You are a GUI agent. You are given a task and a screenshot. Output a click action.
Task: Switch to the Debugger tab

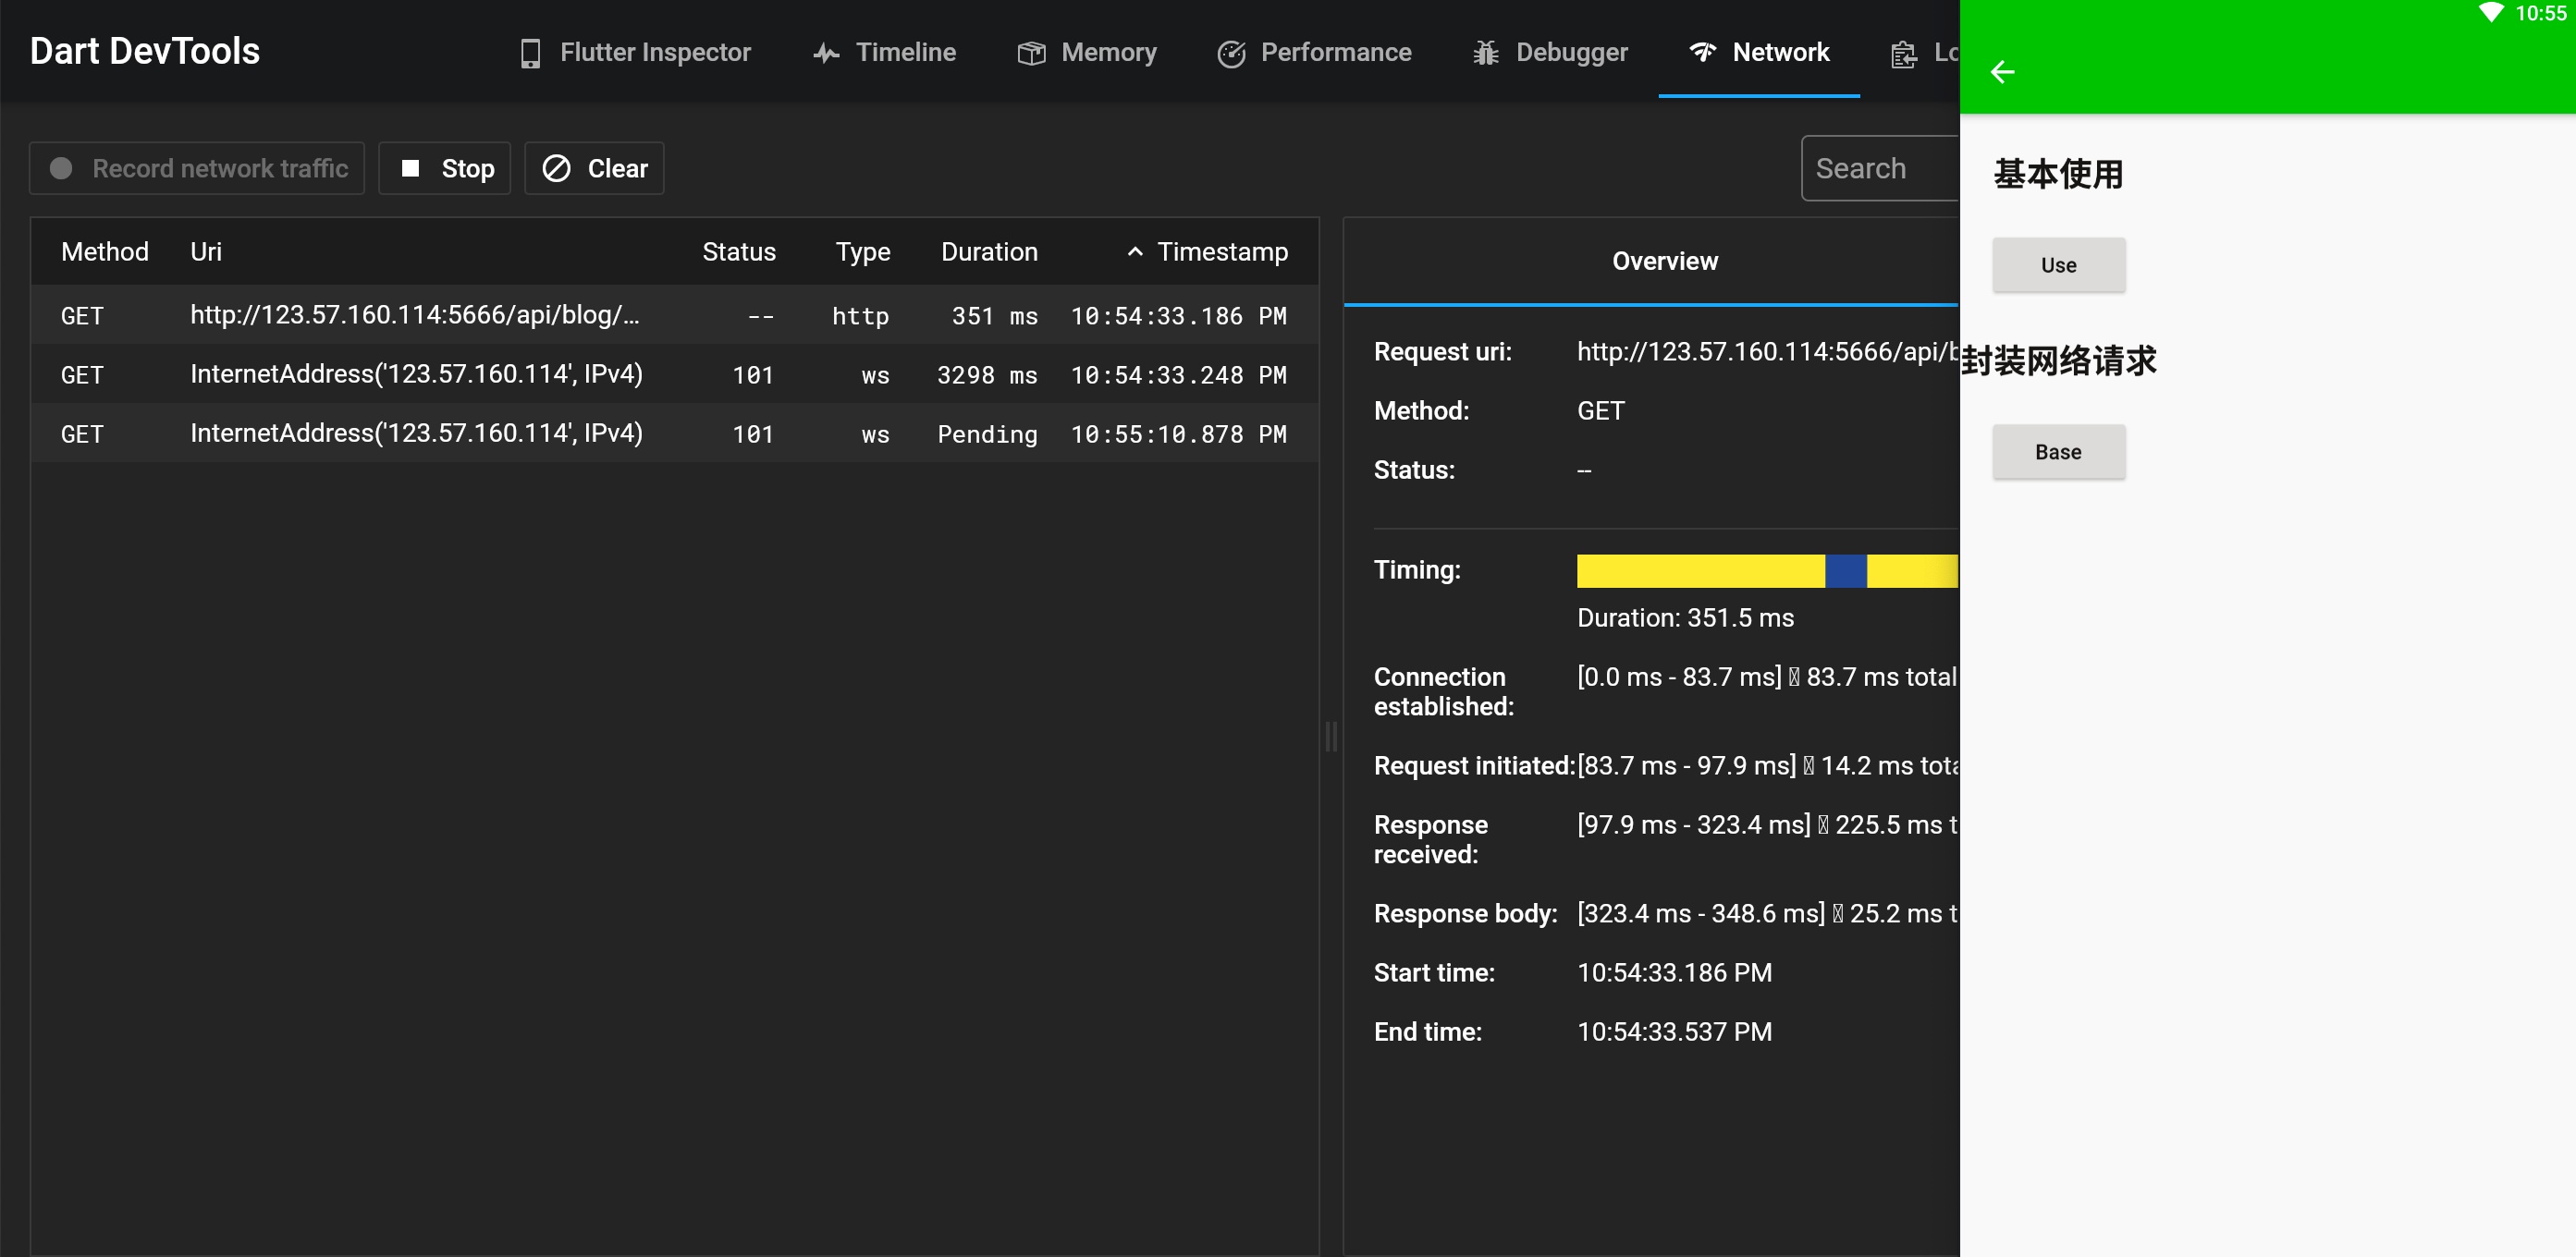1571,53
